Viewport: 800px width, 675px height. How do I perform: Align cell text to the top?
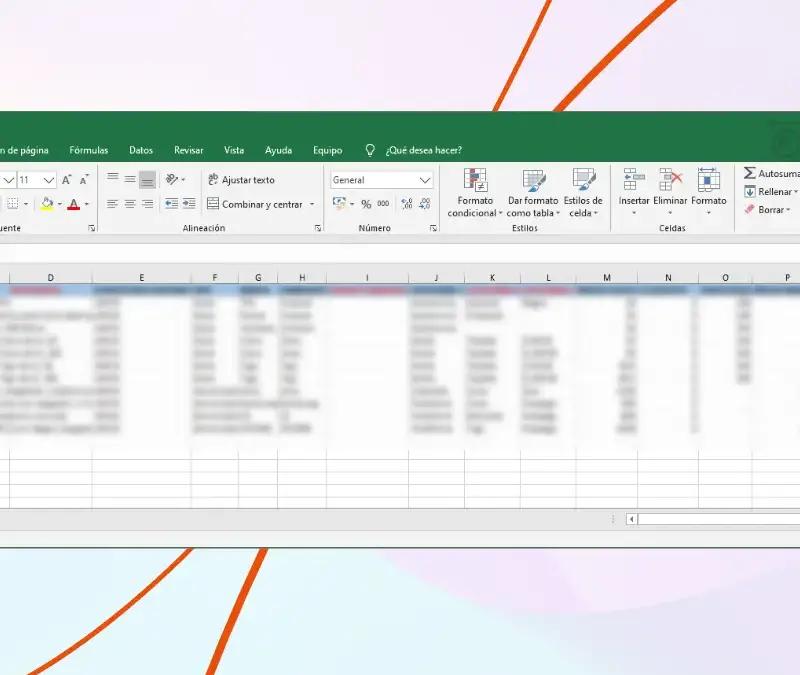[x=113, y=180]
